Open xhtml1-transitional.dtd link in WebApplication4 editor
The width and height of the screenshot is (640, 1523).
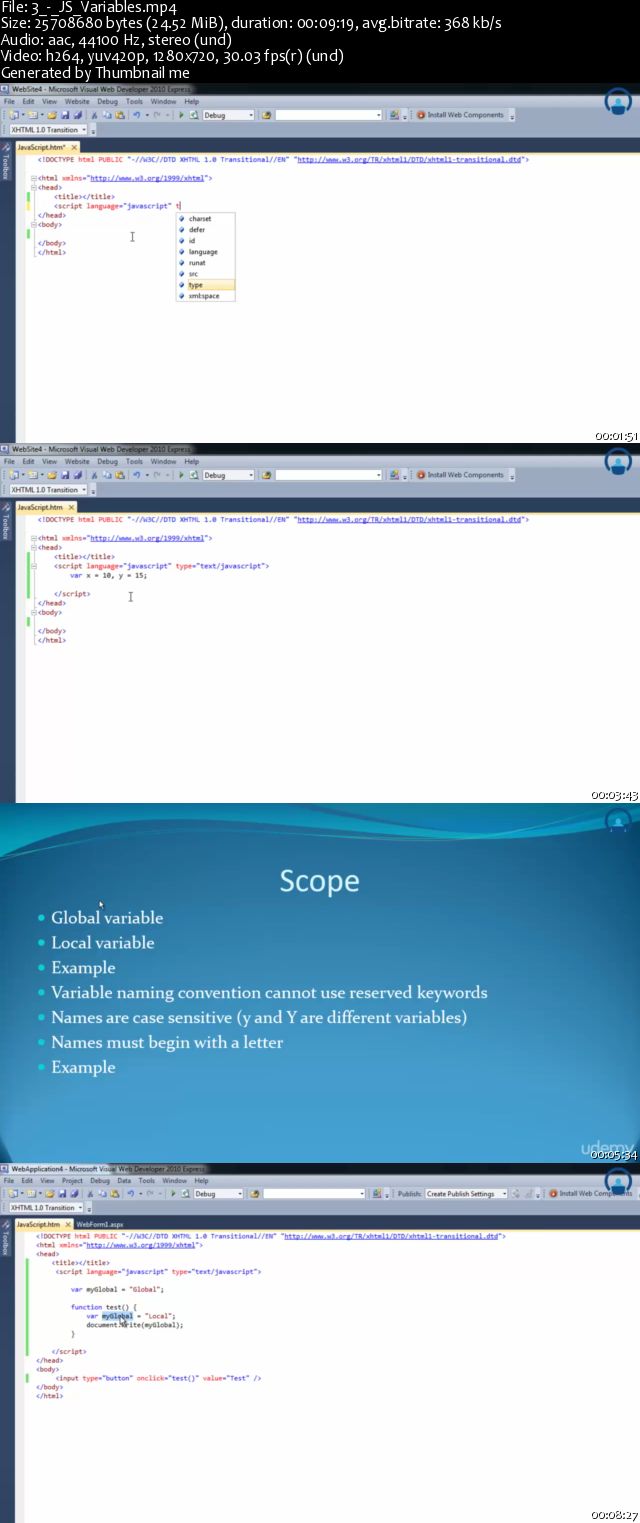tap(392, 1236)
